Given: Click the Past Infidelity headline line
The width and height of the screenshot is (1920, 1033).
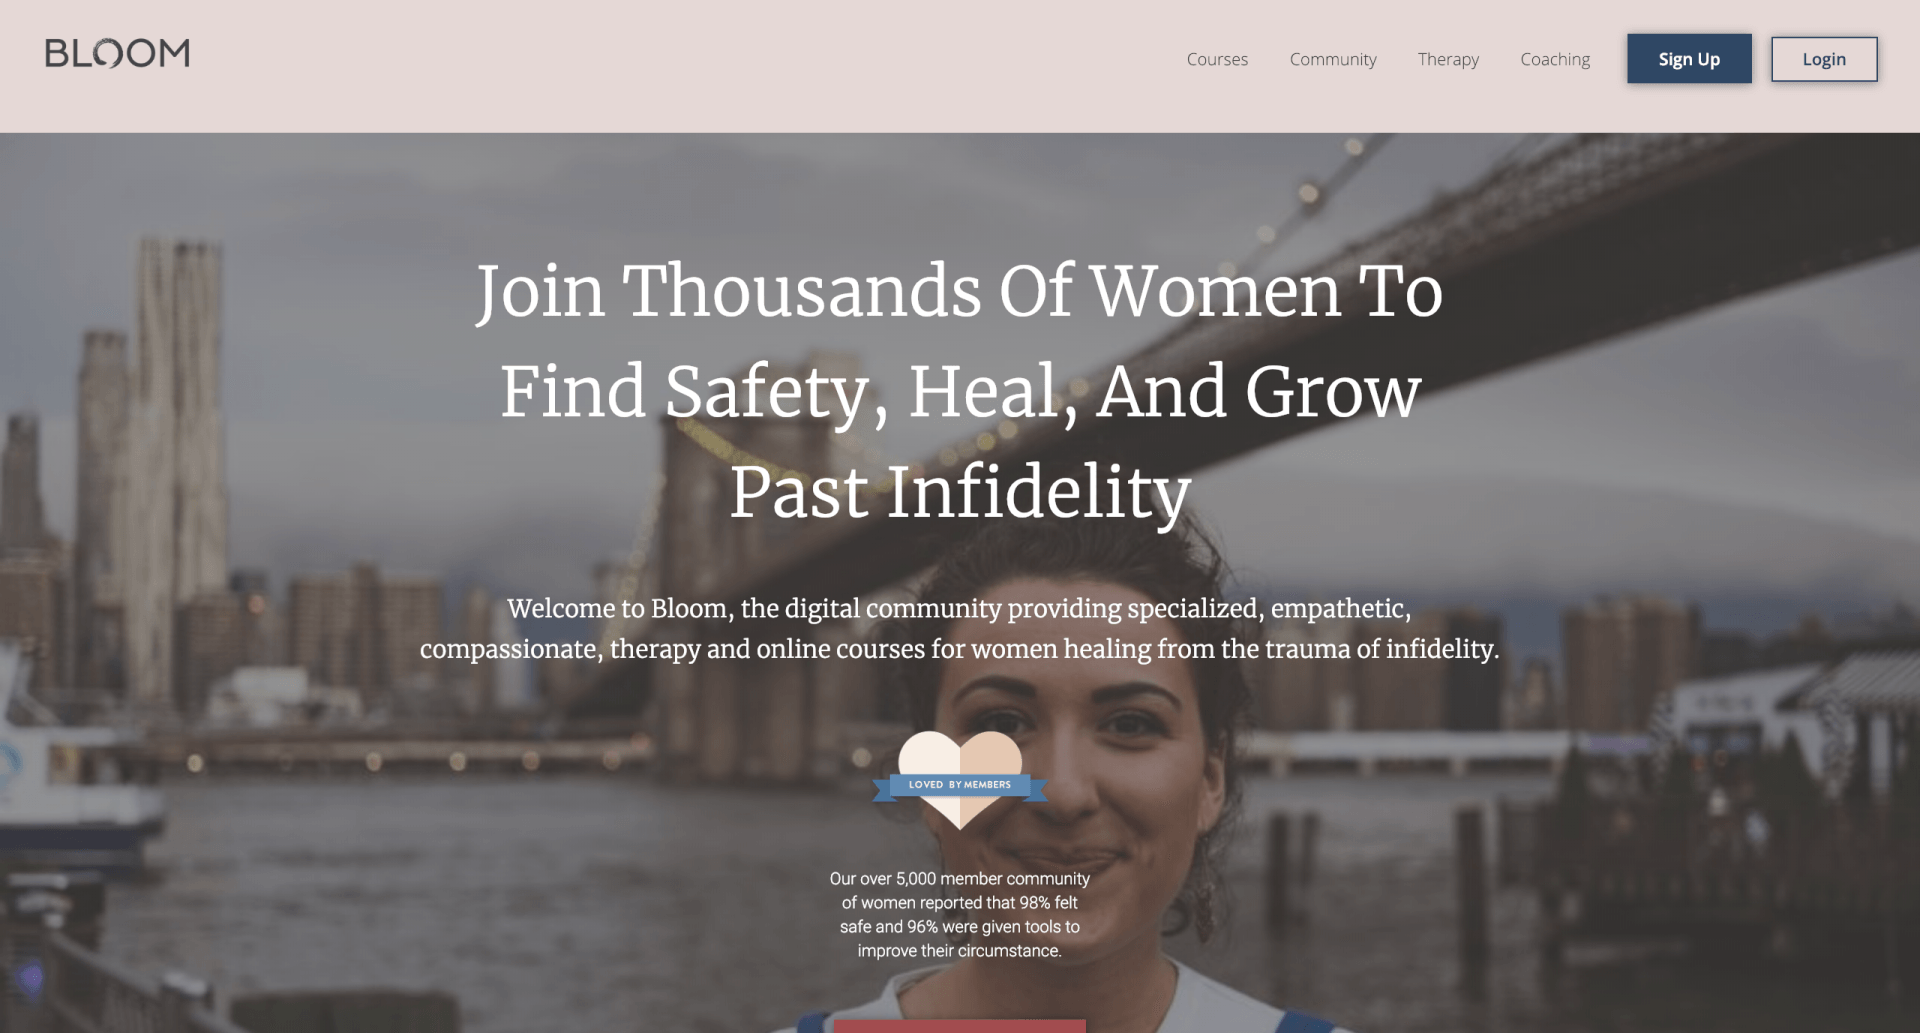Looking at the screenshot, I should coord(960,491).
